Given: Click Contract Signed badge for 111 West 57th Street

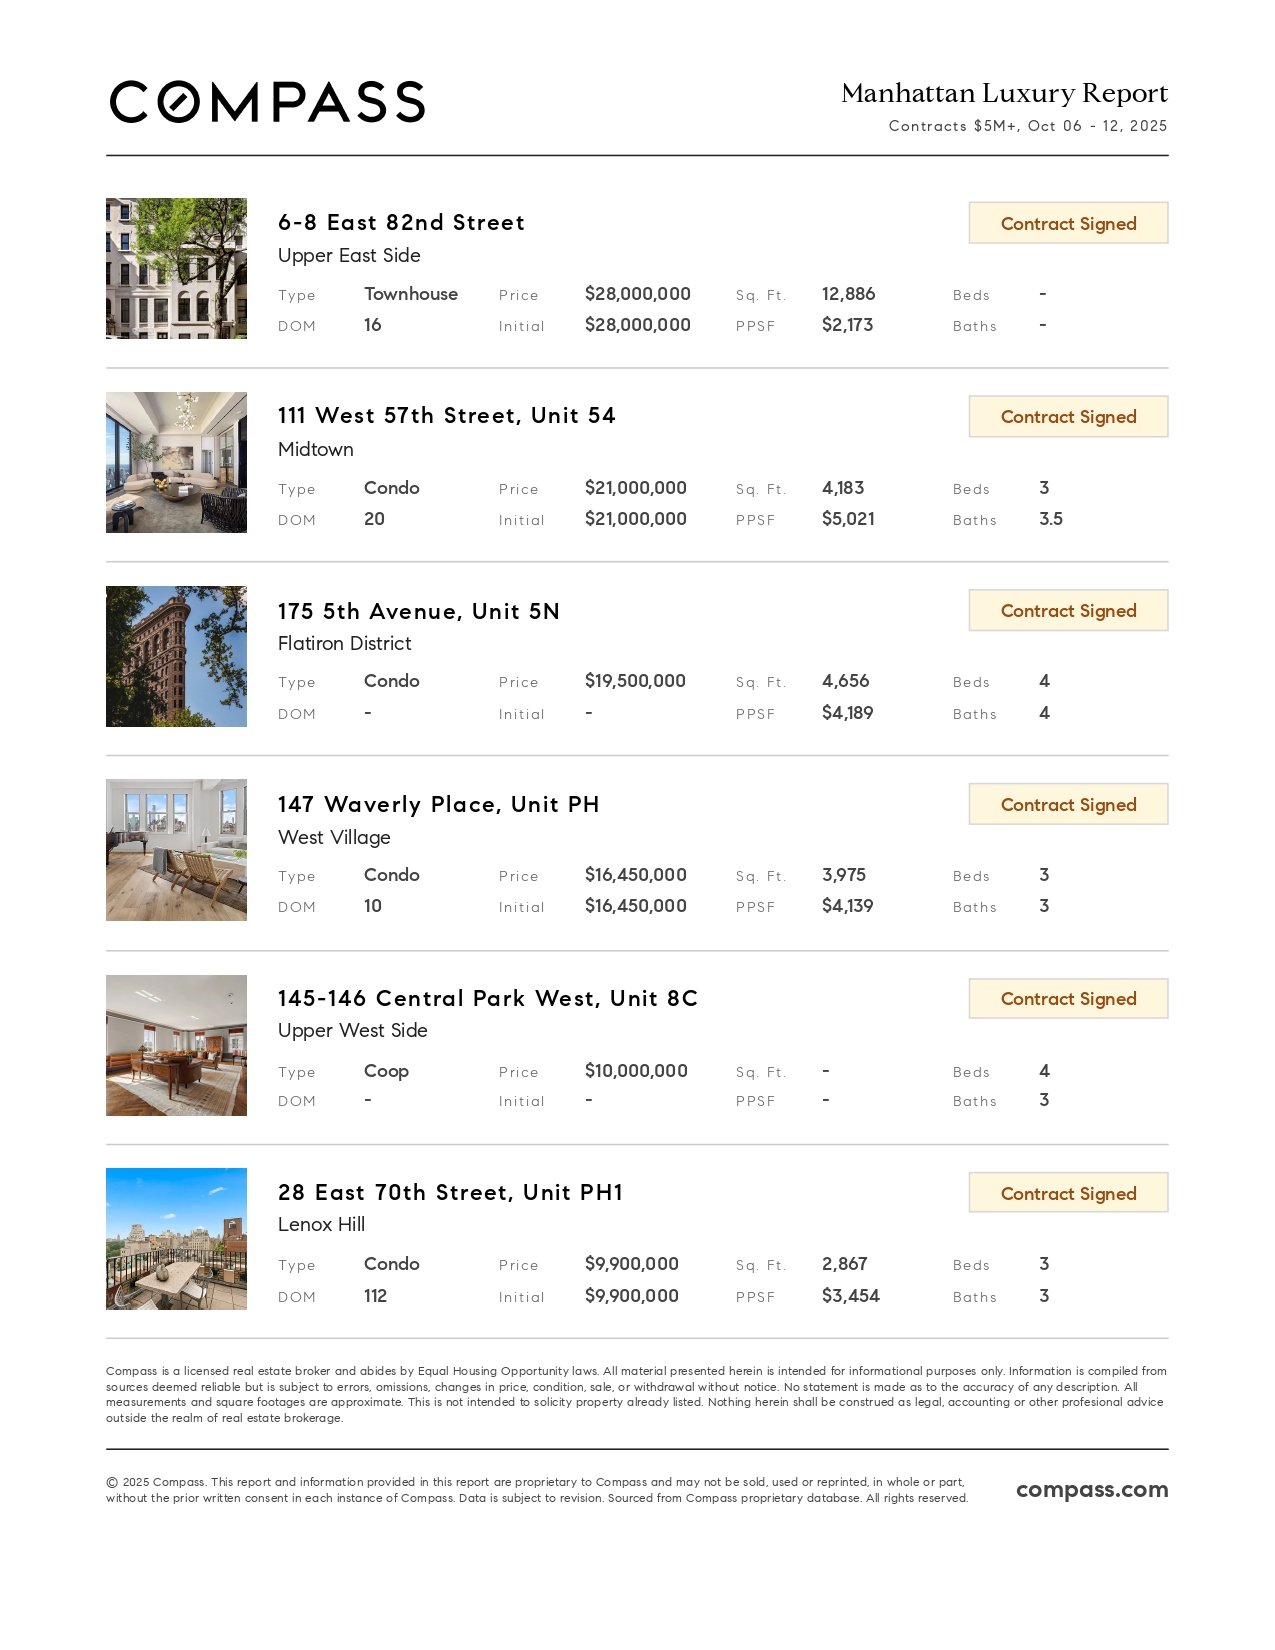Looking at the screenshot, I should click(1068, 417).
